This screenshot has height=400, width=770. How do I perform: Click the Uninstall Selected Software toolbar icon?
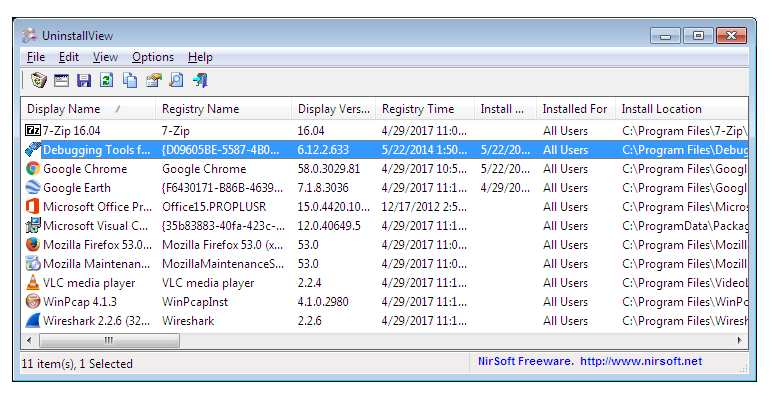(x=38, y=80)
